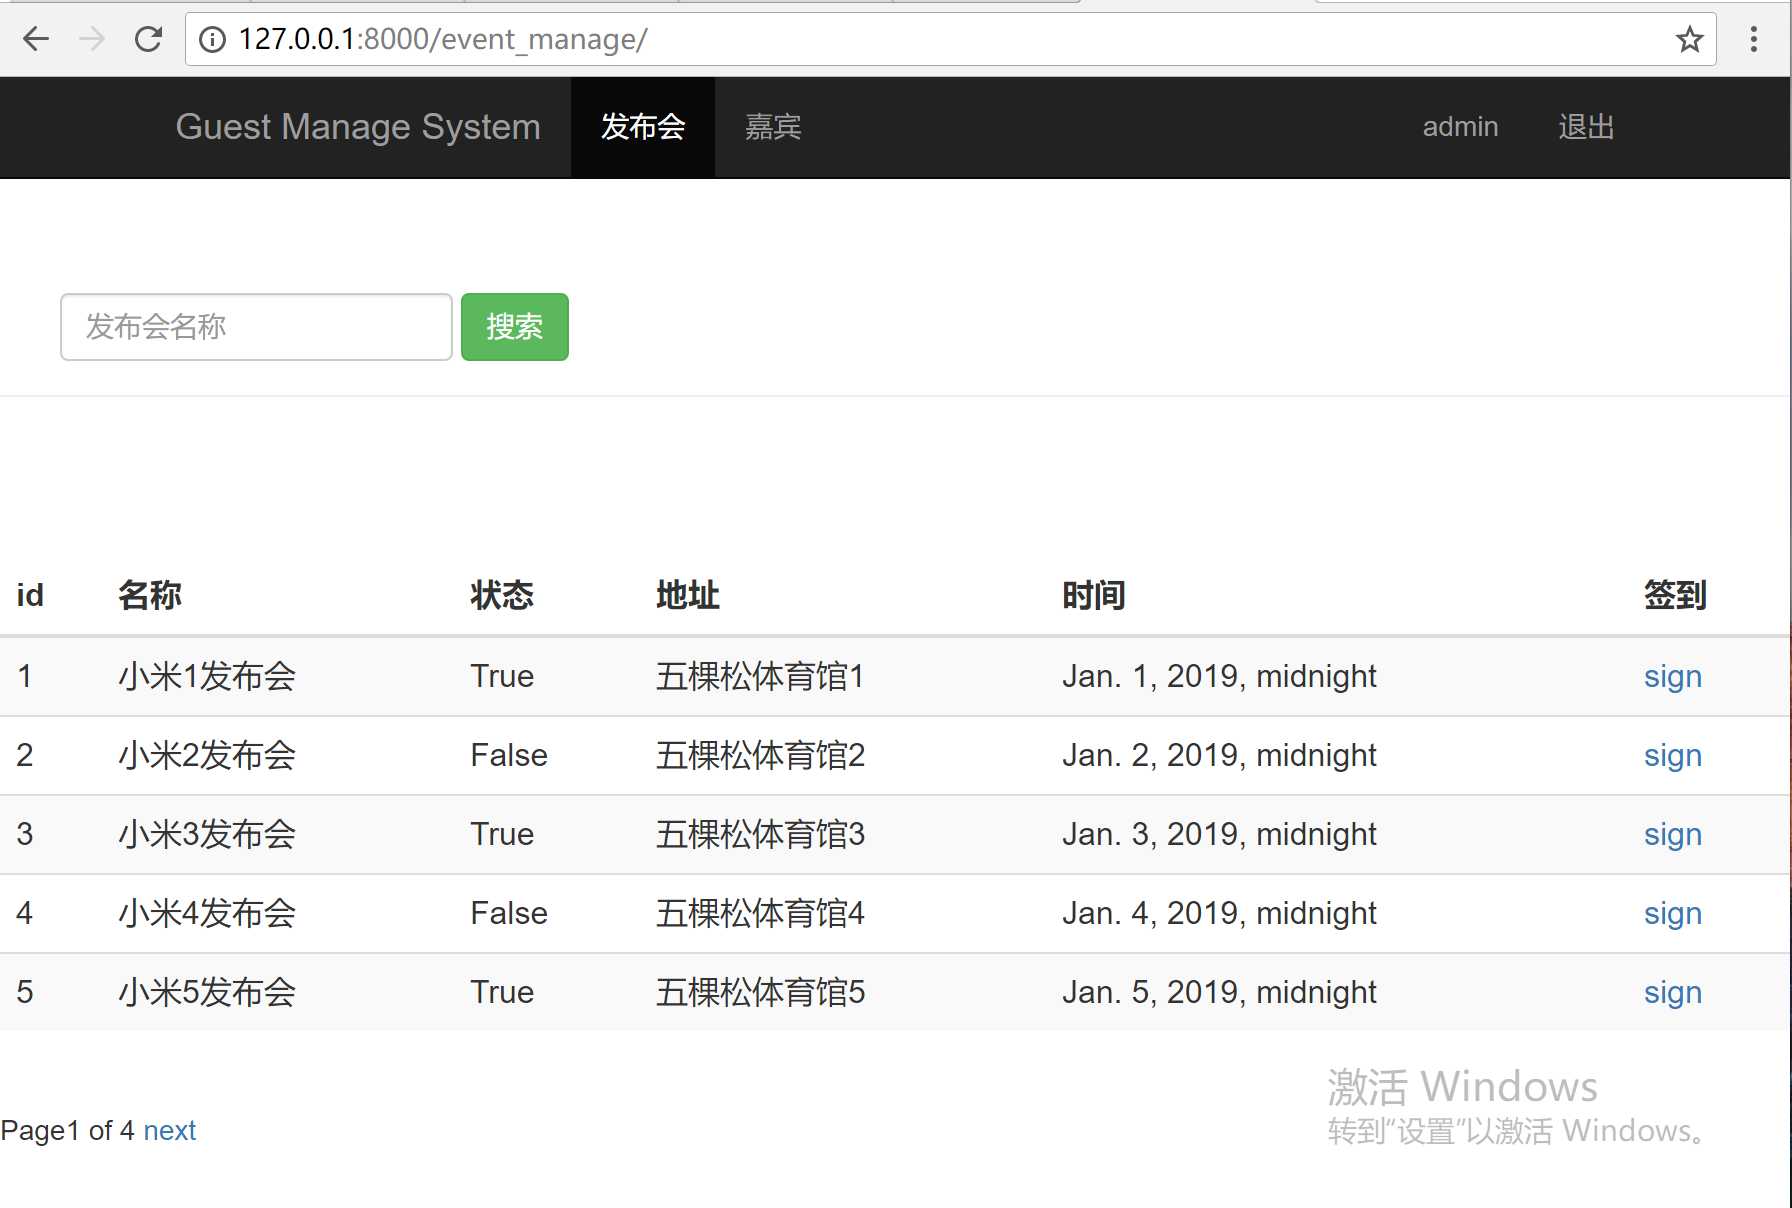Click the id column header
The image size is (1792, 1208).
(30, 596)
